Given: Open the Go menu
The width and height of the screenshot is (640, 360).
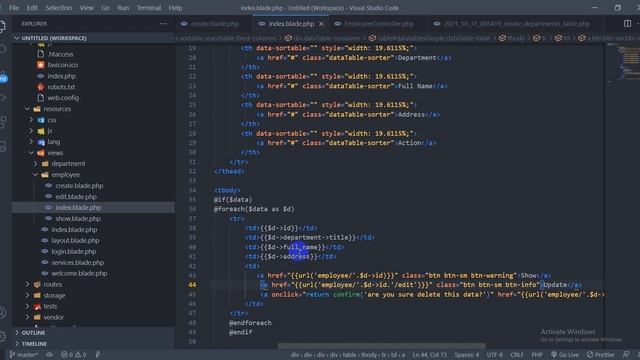Looking at the screenshot, I should click(x=105, y=8).
